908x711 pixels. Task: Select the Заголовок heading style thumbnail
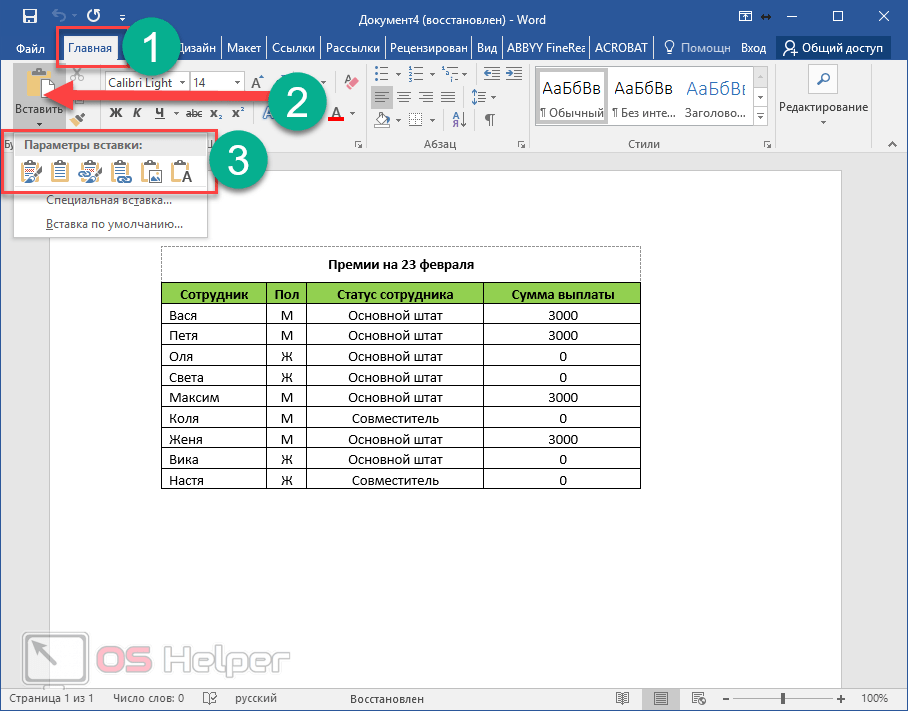(x=716, y=97)
